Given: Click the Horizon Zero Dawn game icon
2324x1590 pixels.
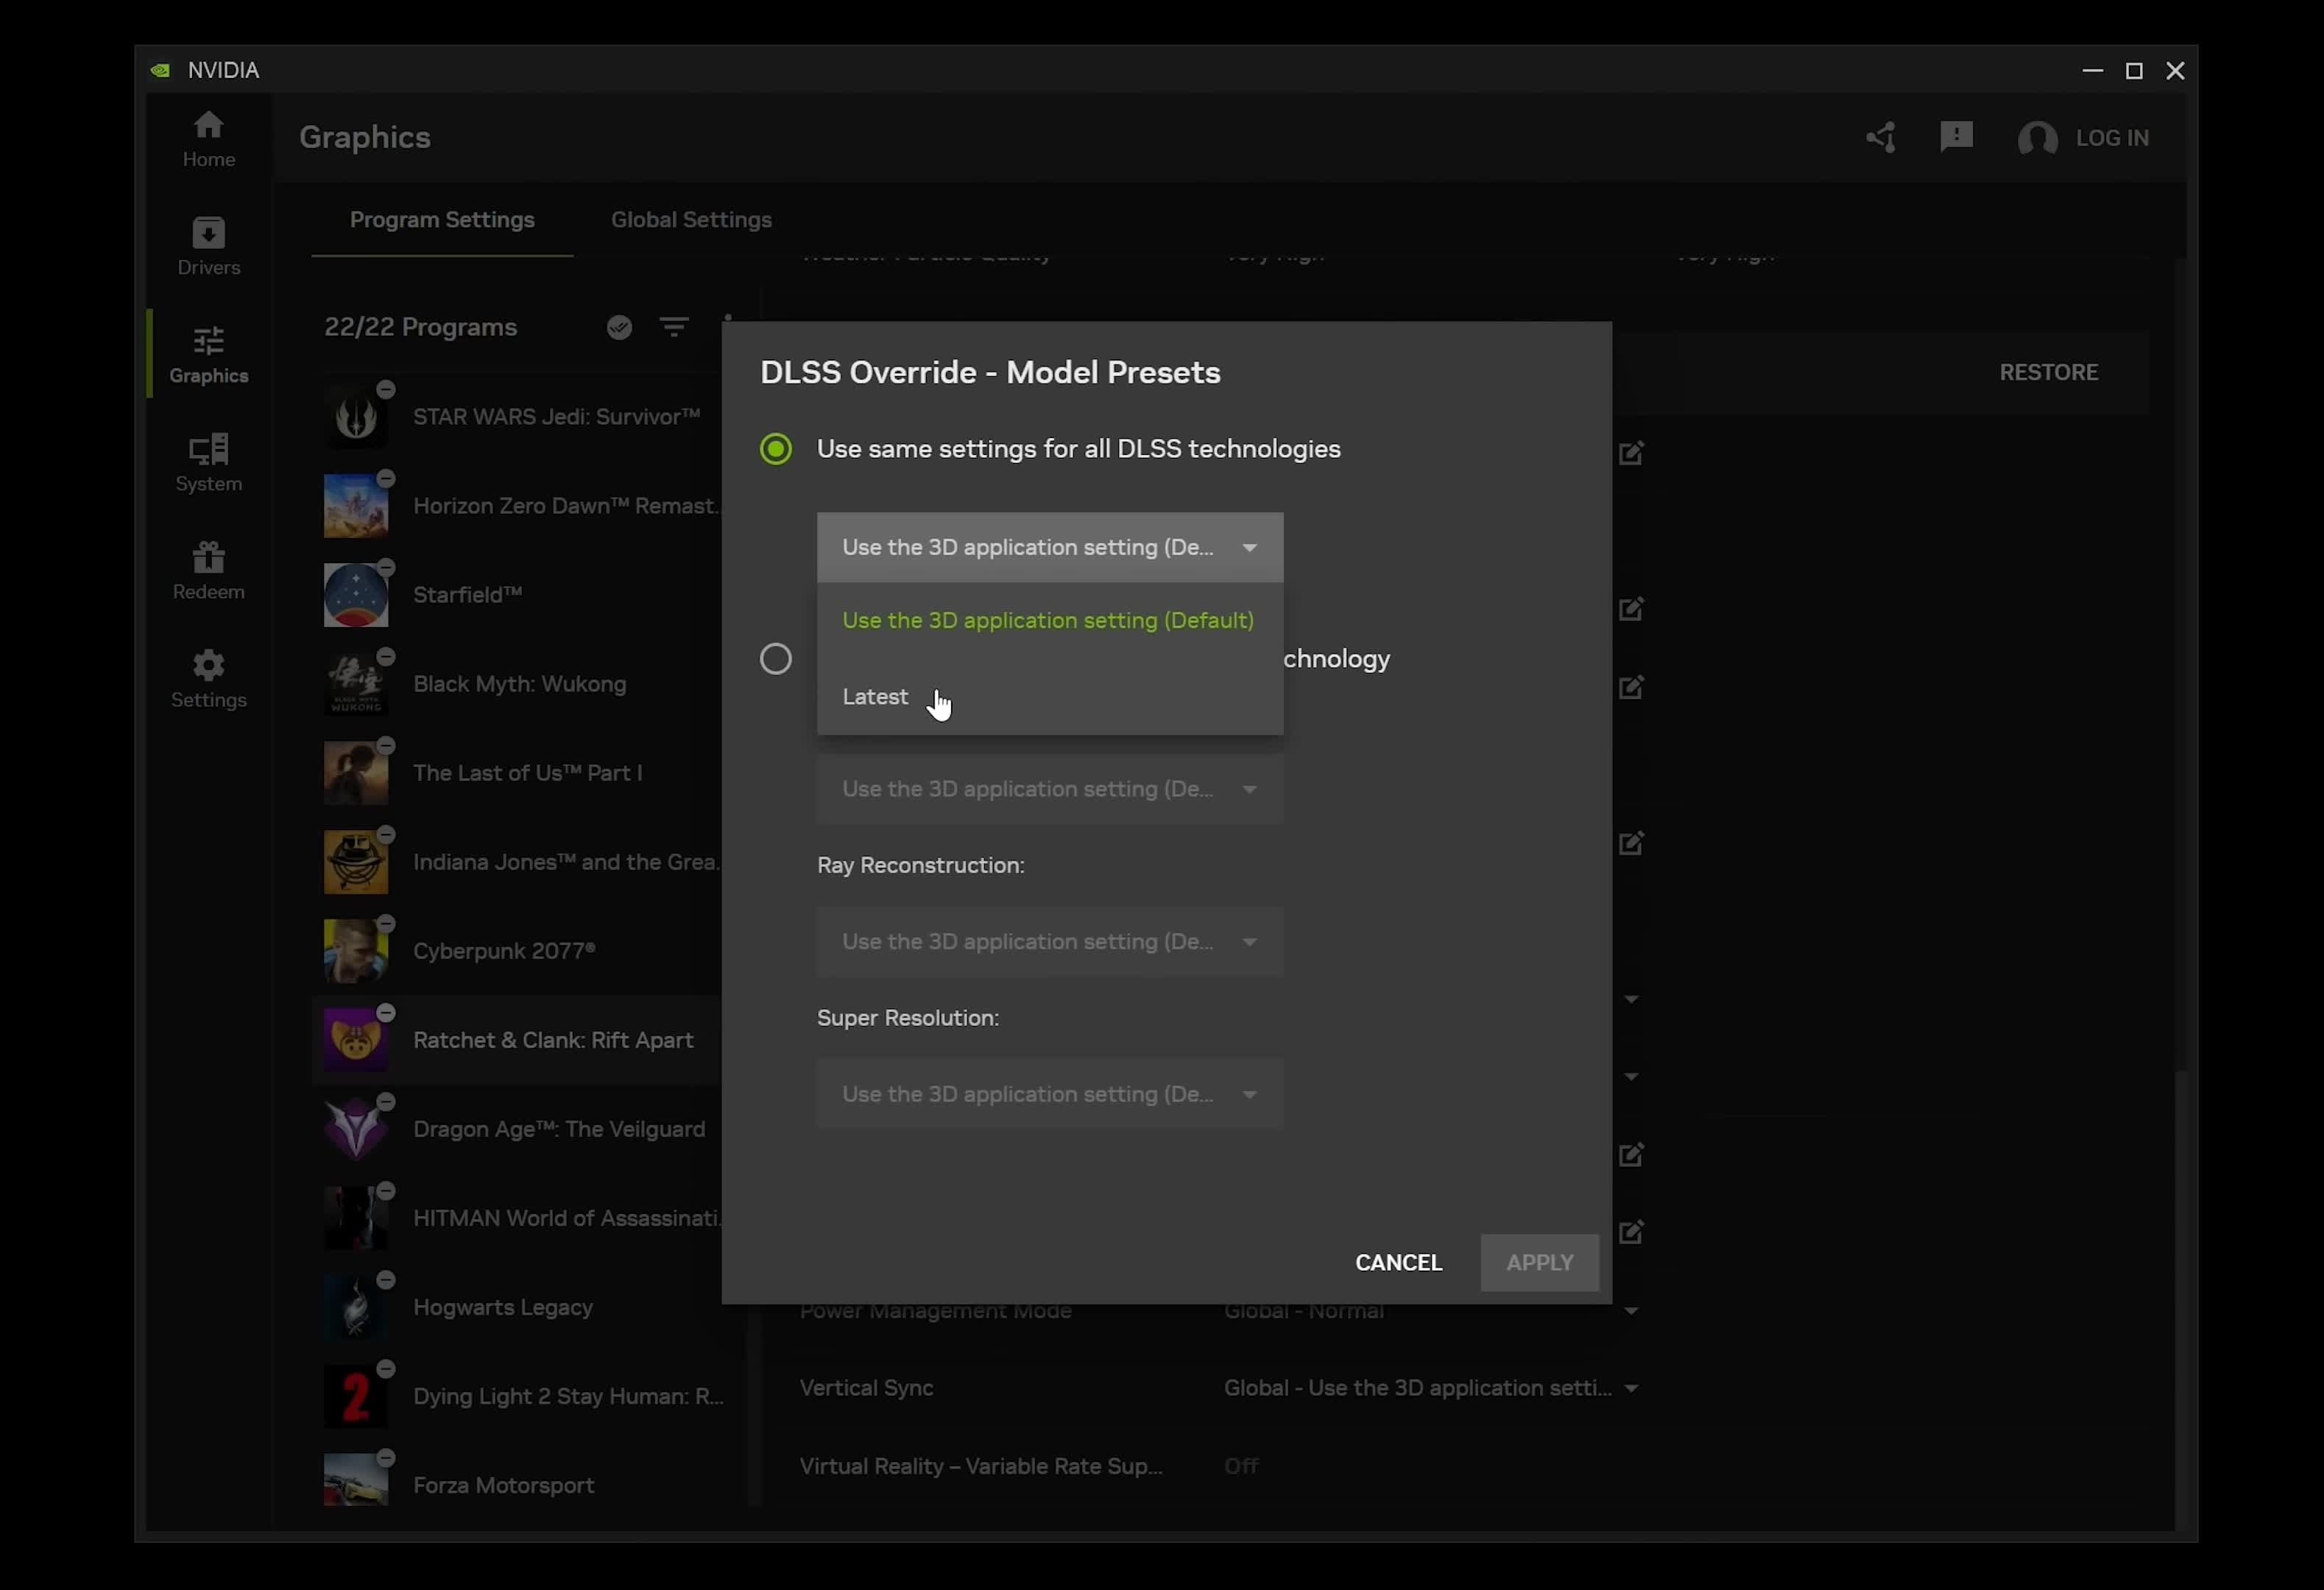Looking at the screenshot, I should [356, 506].
